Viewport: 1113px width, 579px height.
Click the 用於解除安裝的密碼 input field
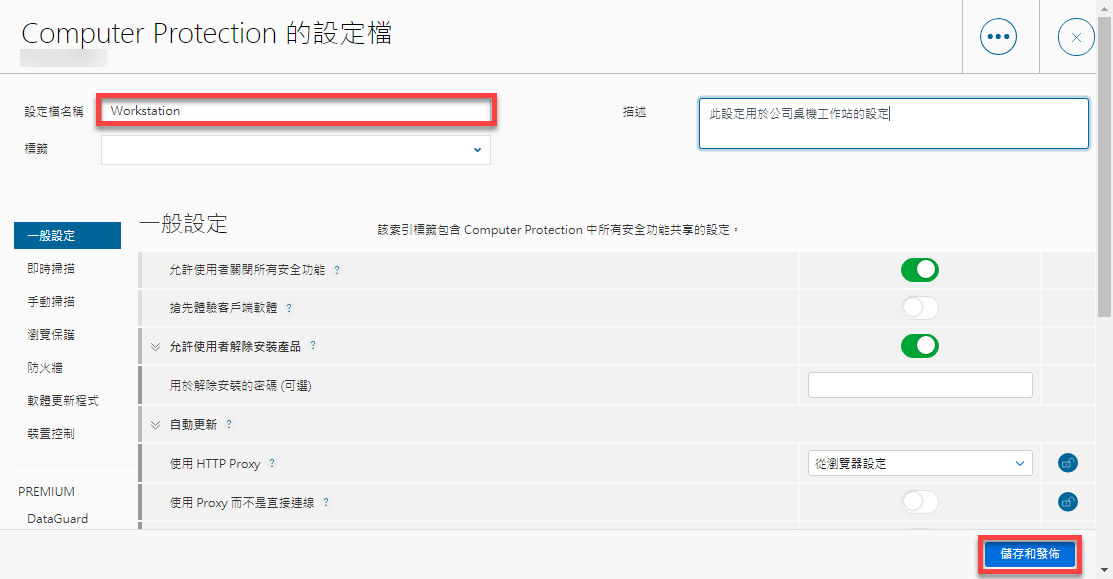(919, 385)
